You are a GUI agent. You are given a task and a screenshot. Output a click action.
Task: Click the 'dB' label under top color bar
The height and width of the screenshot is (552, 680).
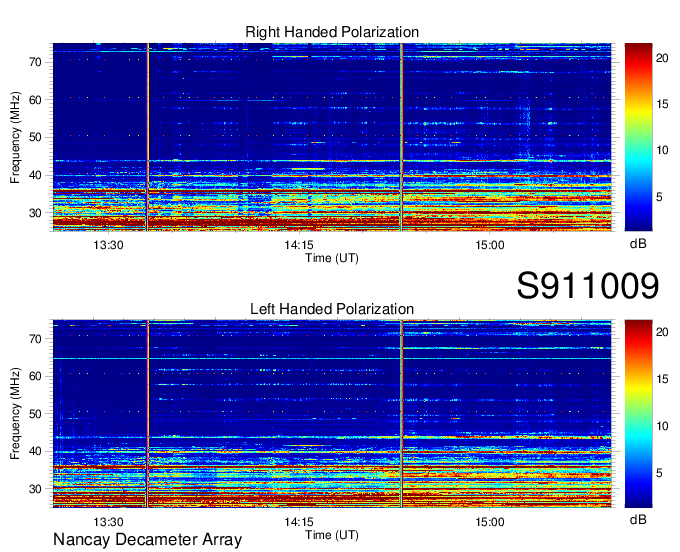pos(638,244)
